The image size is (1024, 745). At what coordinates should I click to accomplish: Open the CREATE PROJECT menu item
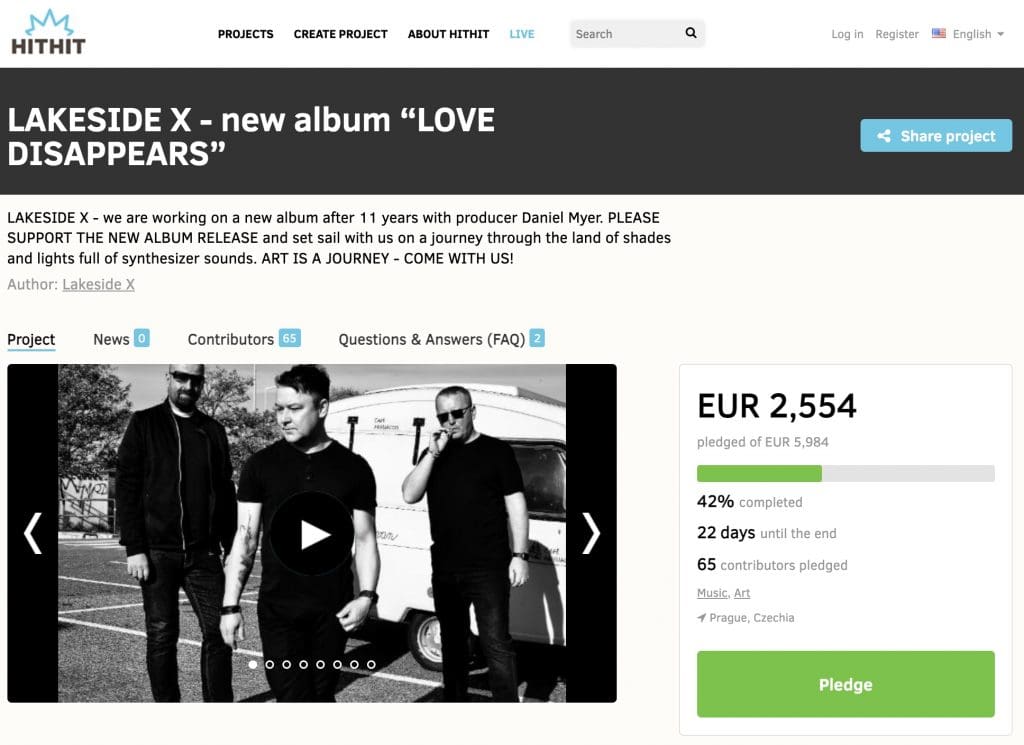(340, 34)
